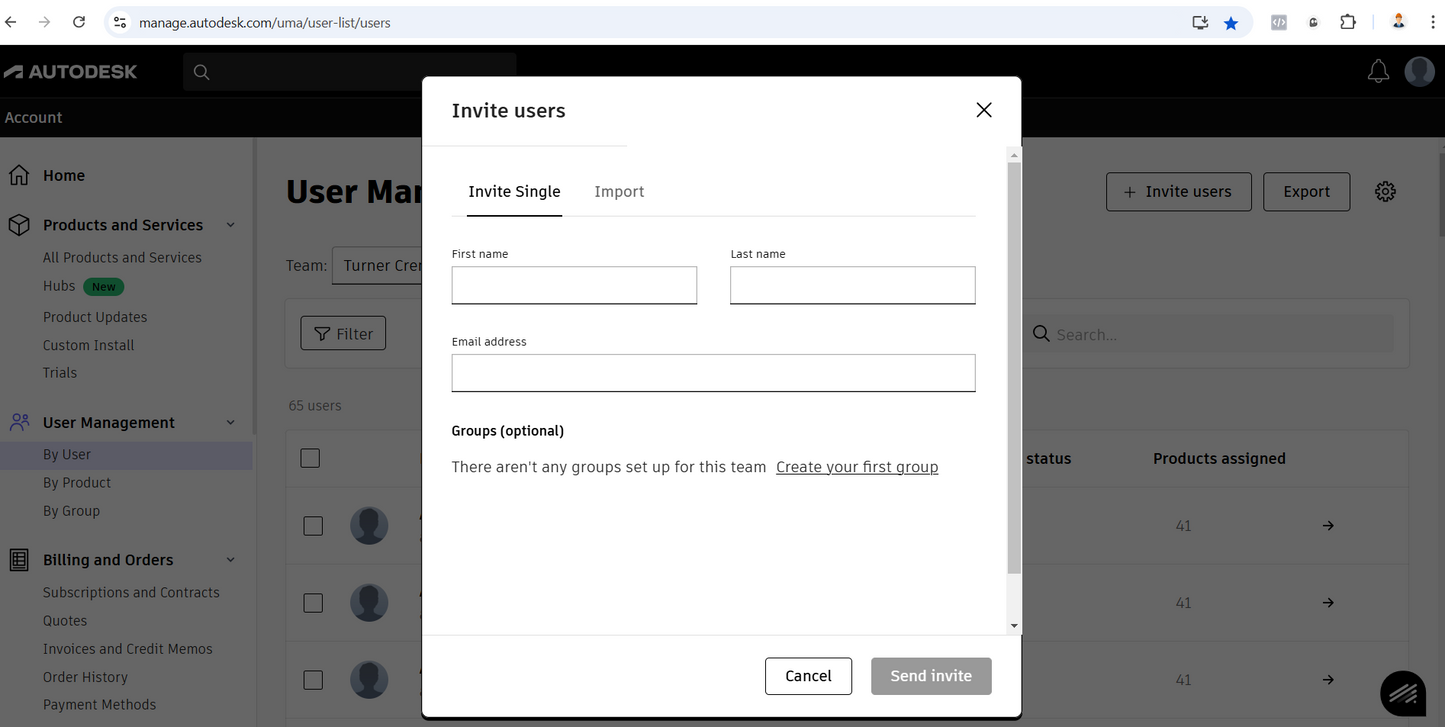The image size is (1445, 727).
Task: Click the Export button
Action: [1306, 192]
